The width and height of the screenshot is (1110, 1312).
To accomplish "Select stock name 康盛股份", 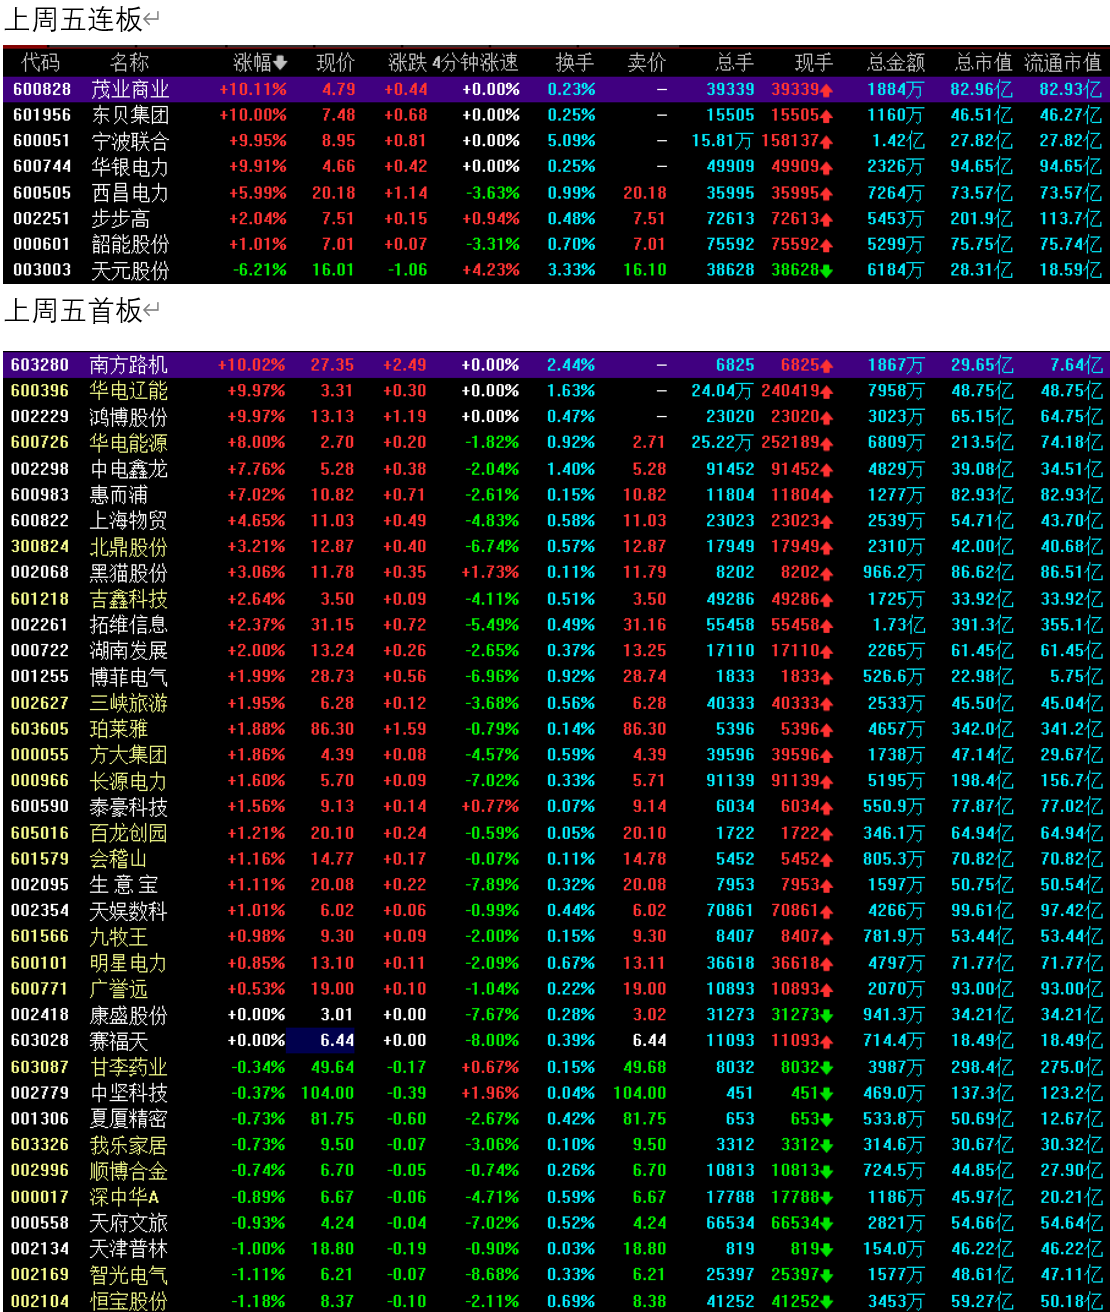I will coord(129,1015).
